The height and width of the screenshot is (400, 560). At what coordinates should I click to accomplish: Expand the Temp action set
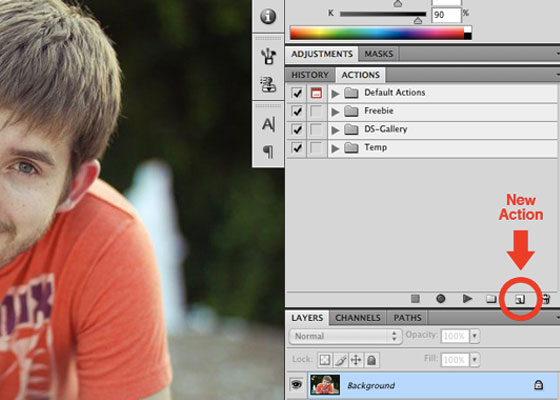click(335, 148)
